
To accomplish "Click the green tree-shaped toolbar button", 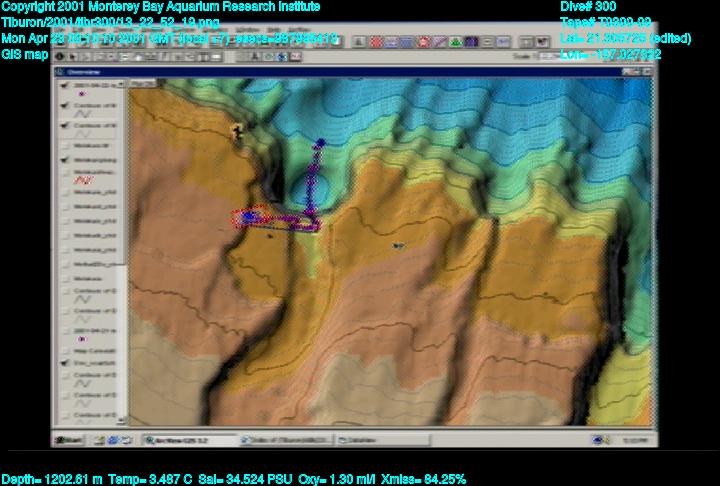I will tap(456, 42).
